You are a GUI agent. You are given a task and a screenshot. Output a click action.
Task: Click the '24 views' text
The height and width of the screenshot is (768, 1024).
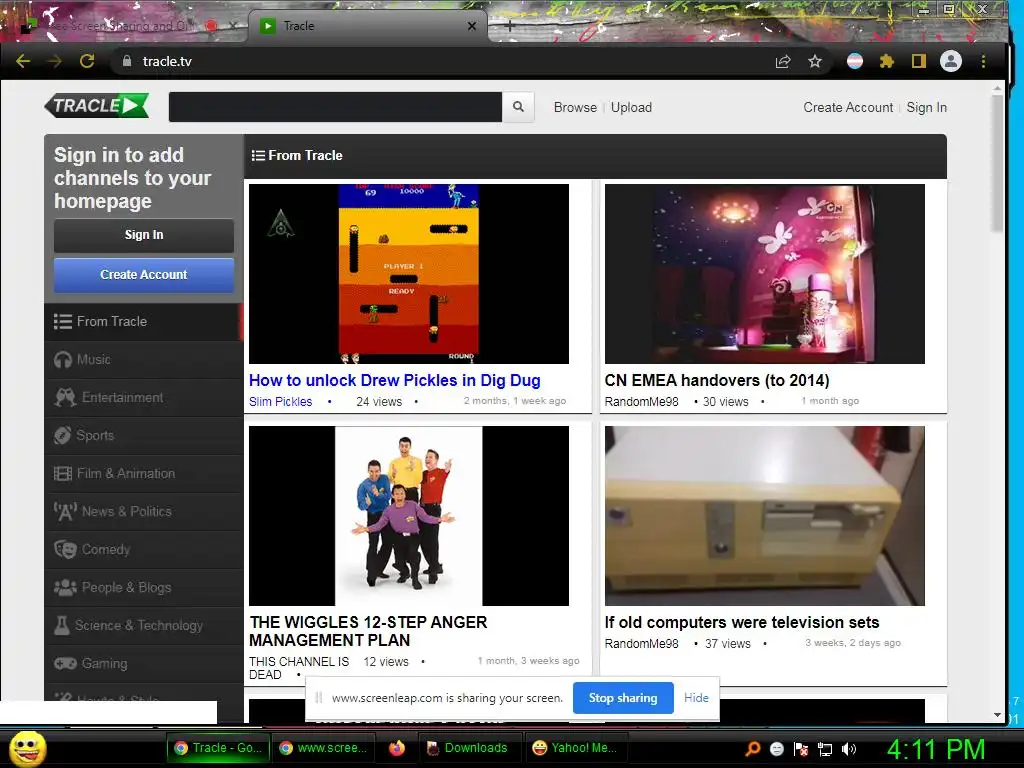click(379, 402)
